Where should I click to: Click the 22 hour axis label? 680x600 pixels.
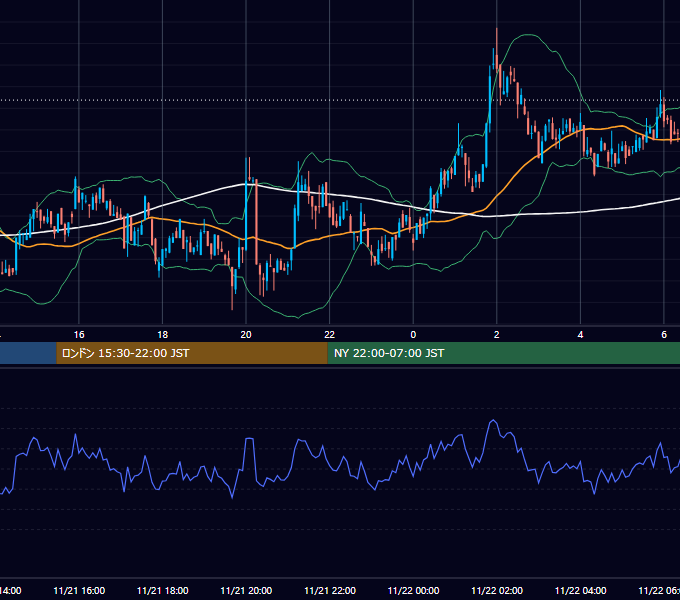330,335
